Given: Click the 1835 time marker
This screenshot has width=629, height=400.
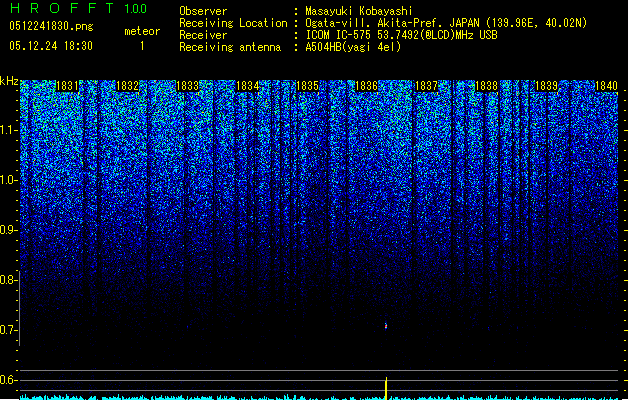Looking at the screenshot, I should click(x=307, y=86).
